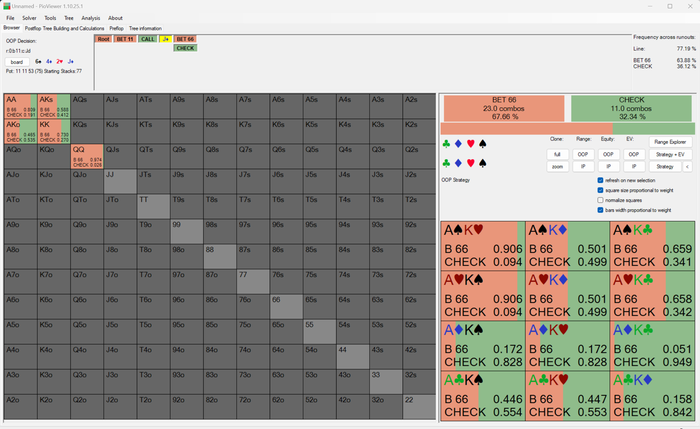Select the yellow J♦ turn card node
The width and height of the screenshot is (700, 429).
point(166,39)
